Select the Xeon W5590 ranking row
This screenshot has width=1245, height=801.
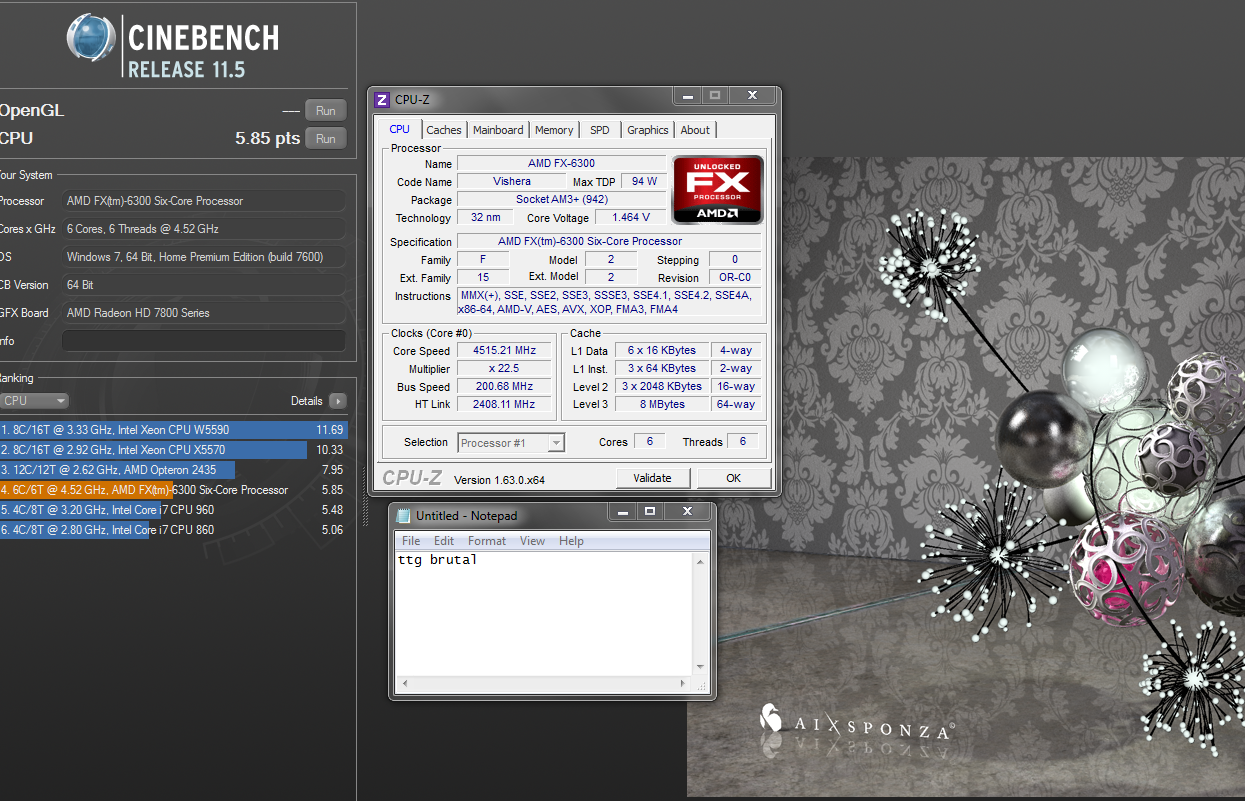tap(173, 430)
